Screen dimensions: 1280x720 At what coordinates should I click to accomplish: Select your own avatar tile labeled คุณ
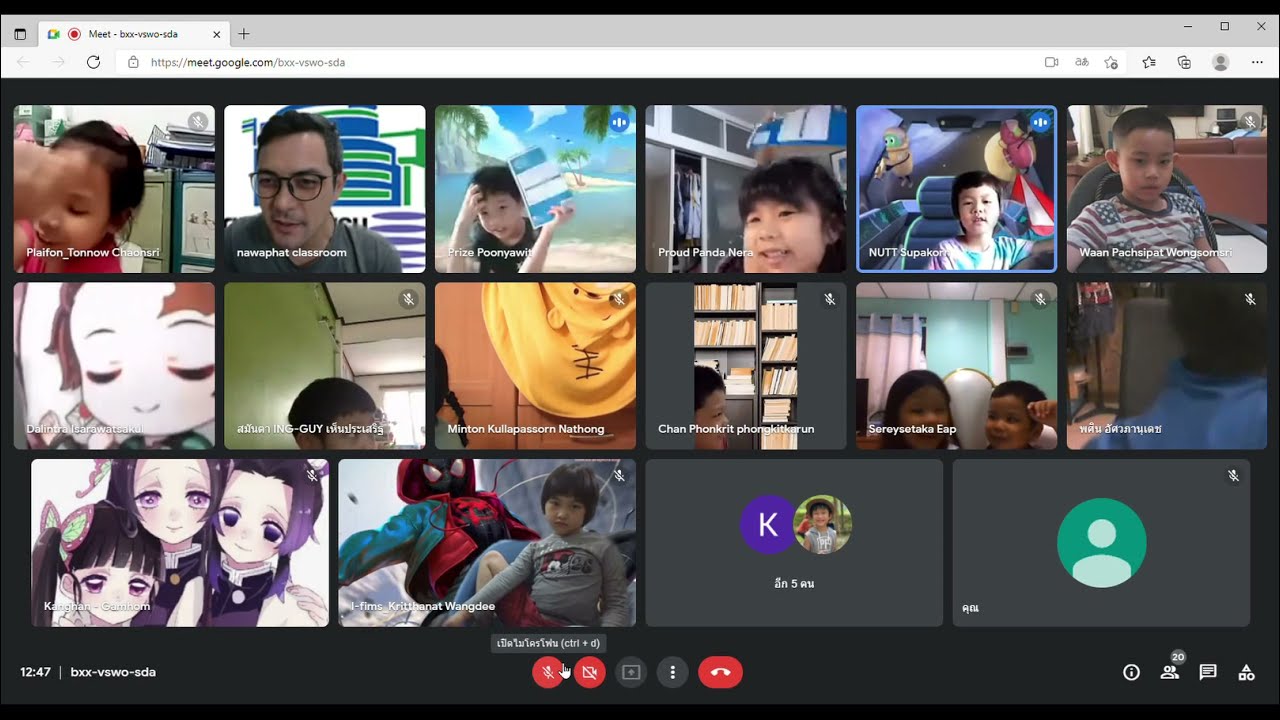pyautogui.click(x=1101, y=543)
